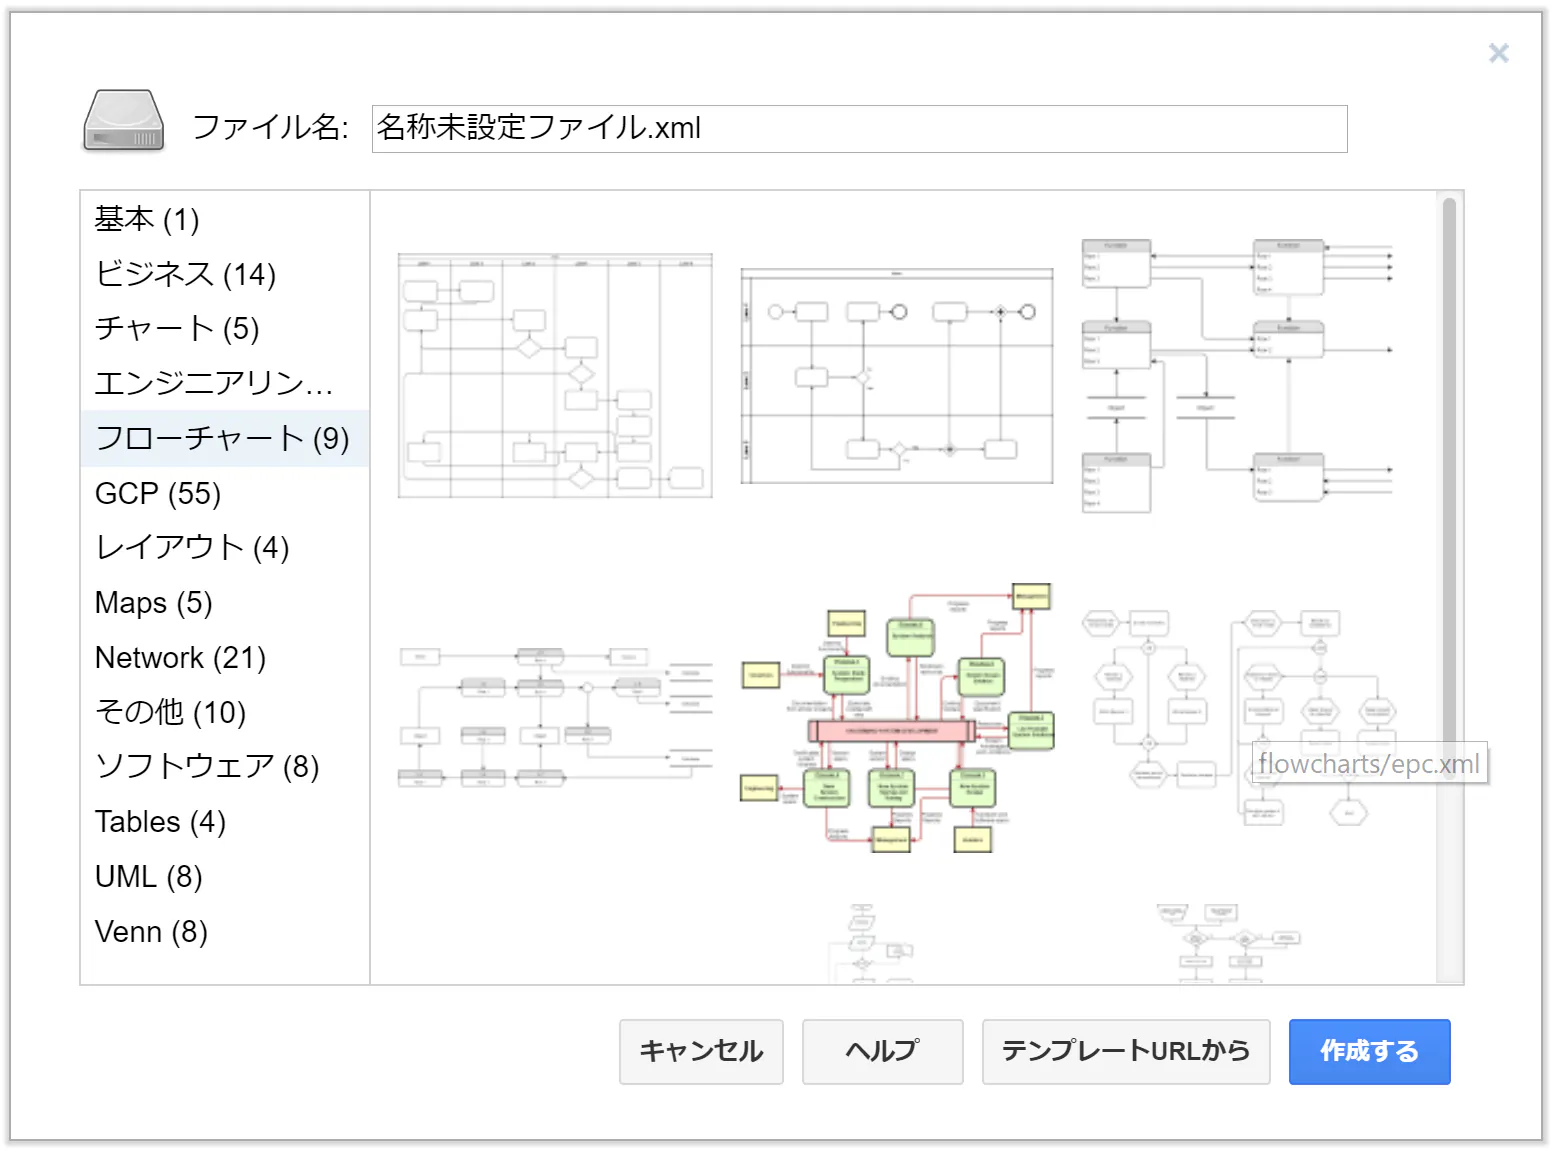
Task: Select the ソフトウェア (8) category
Action: 225,766
